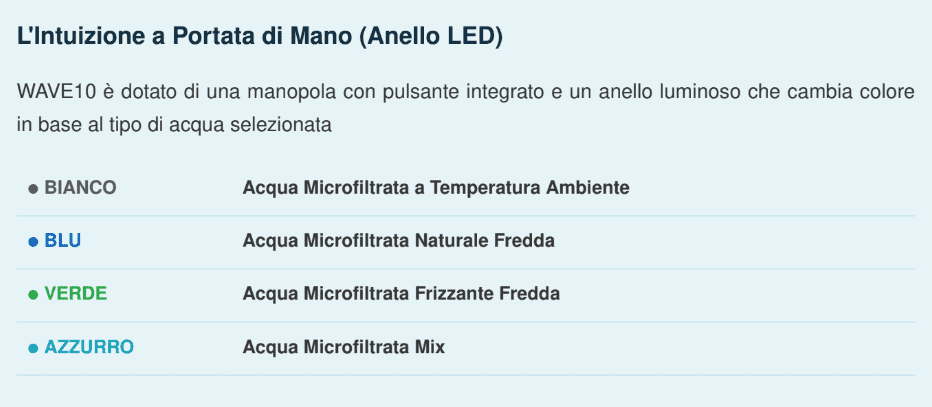Click 'Acqua Microfiltrata Naturale Fredda' description

pos(398,241)
